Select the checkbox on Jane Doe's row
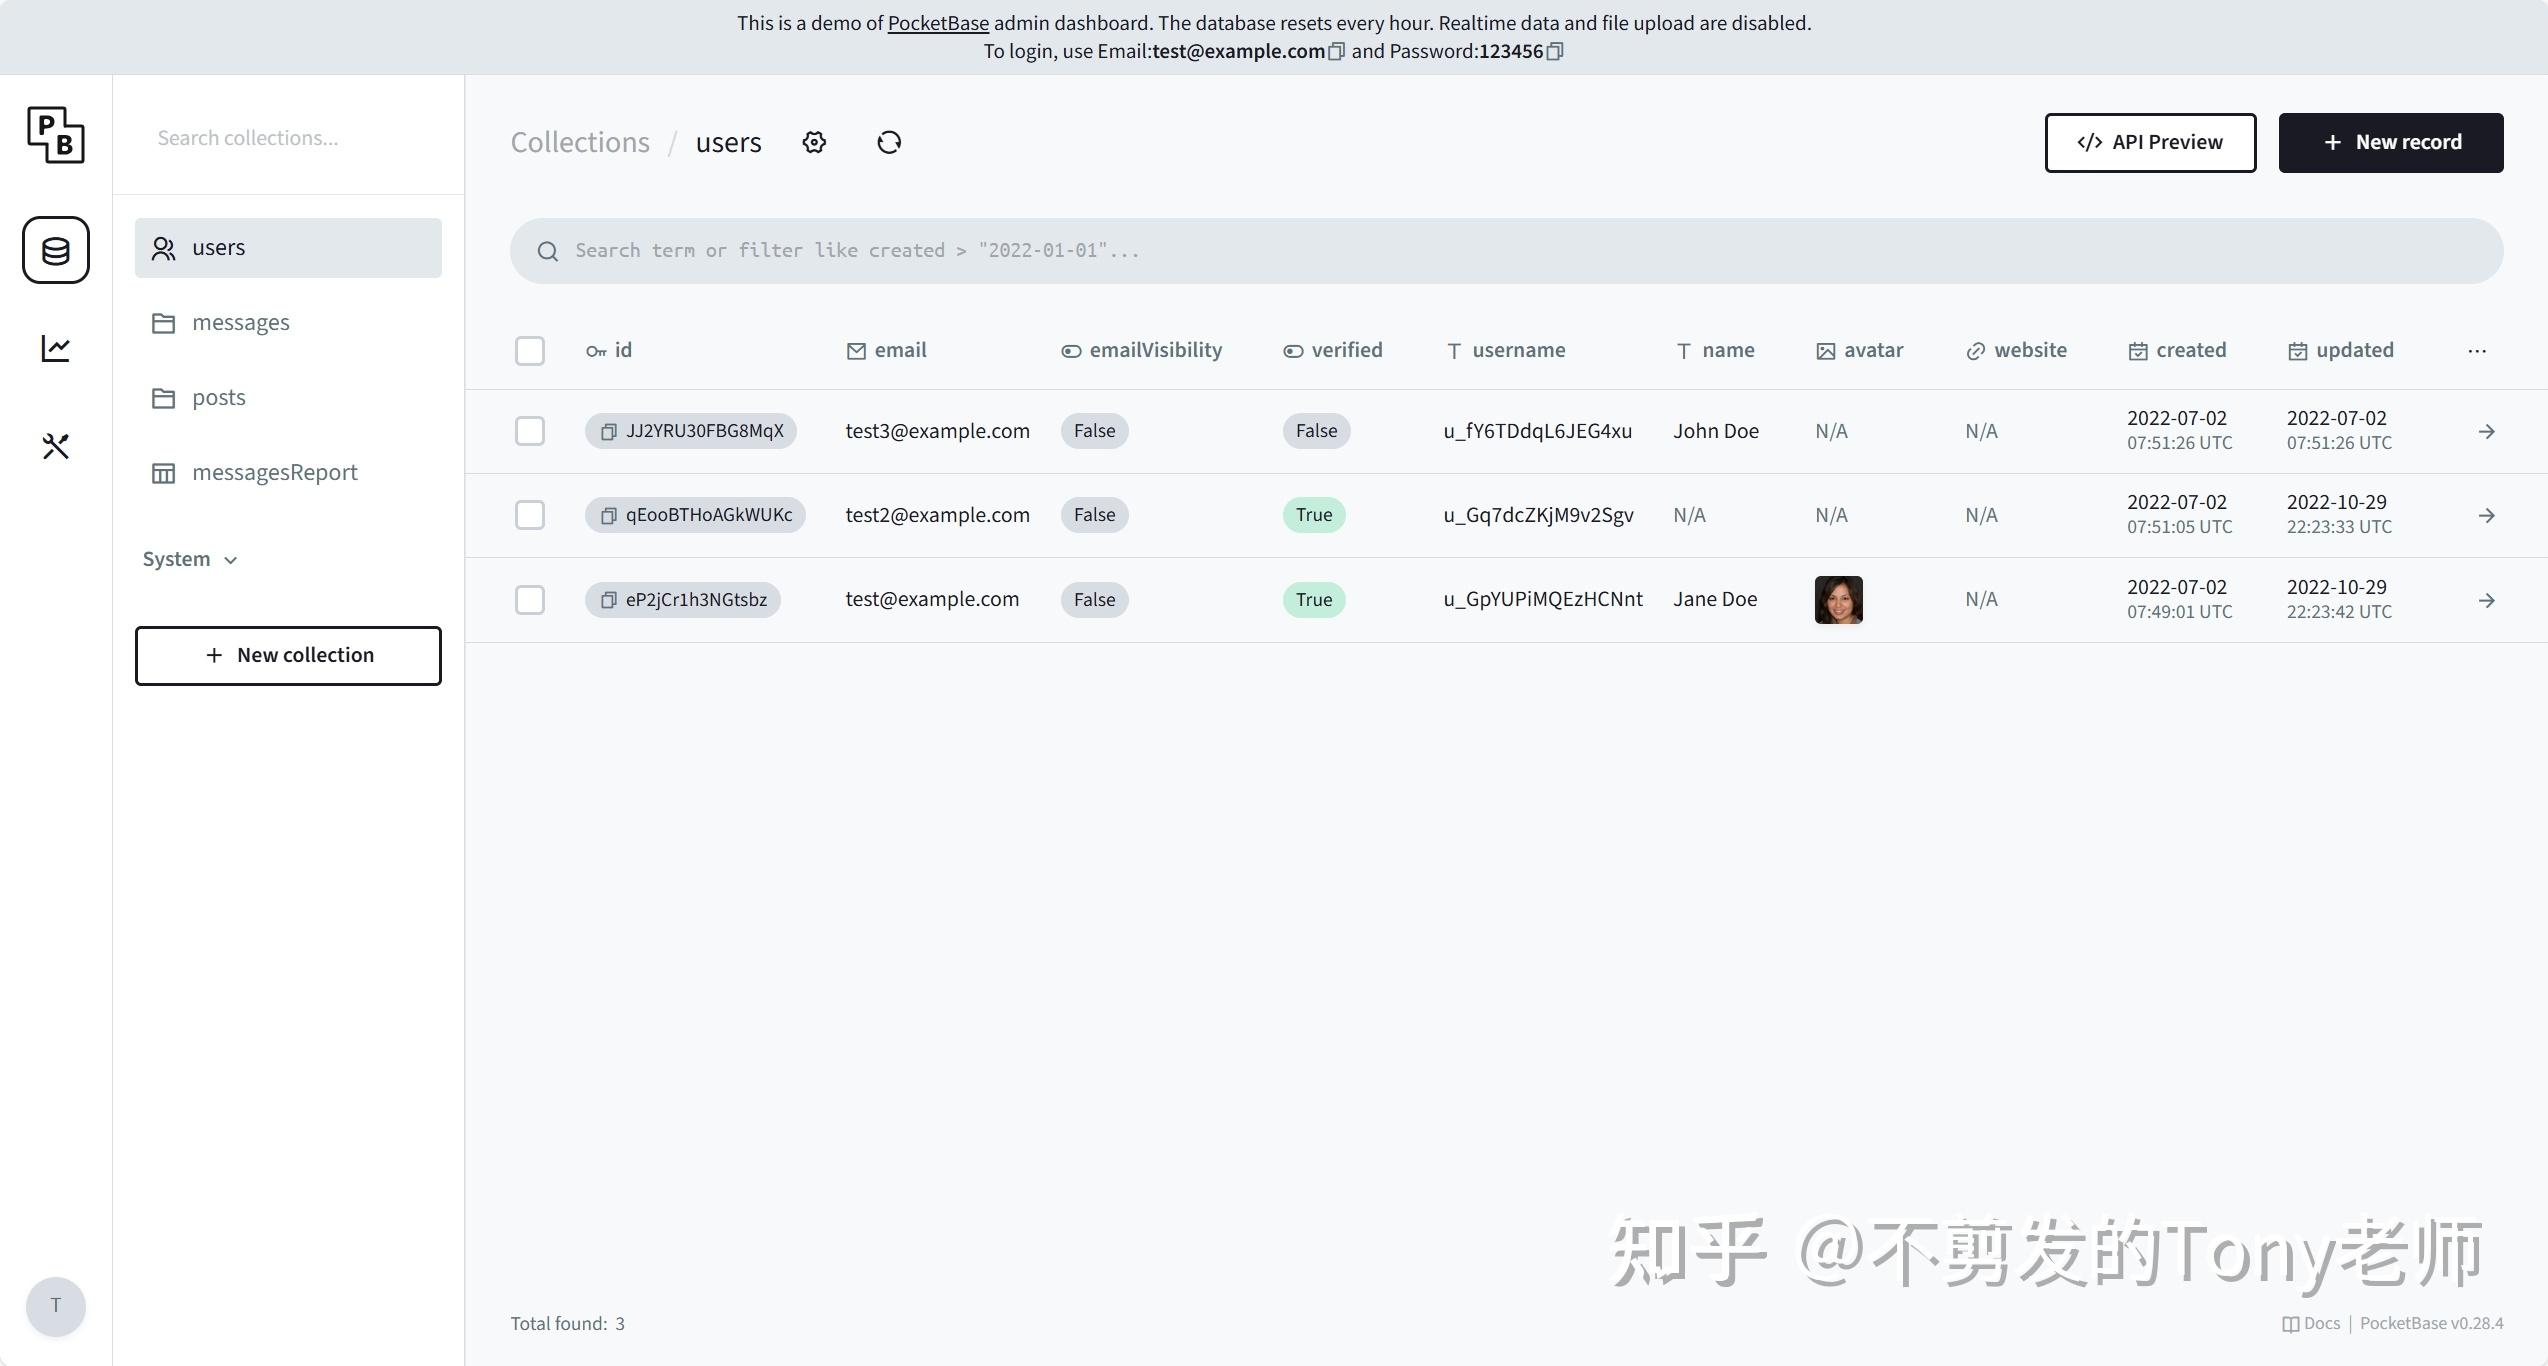 click(529, 599)
